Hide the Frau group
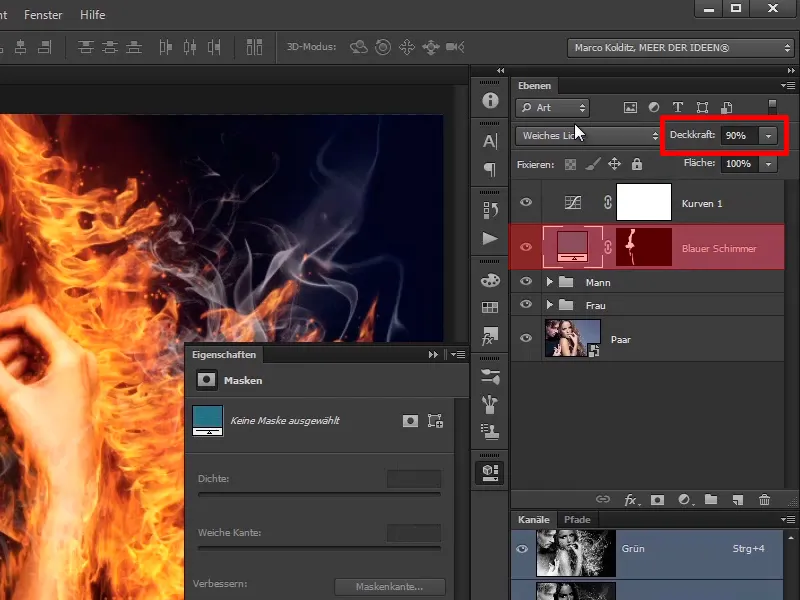The width and height of the screenshot is (800, 600). [526, 304]
